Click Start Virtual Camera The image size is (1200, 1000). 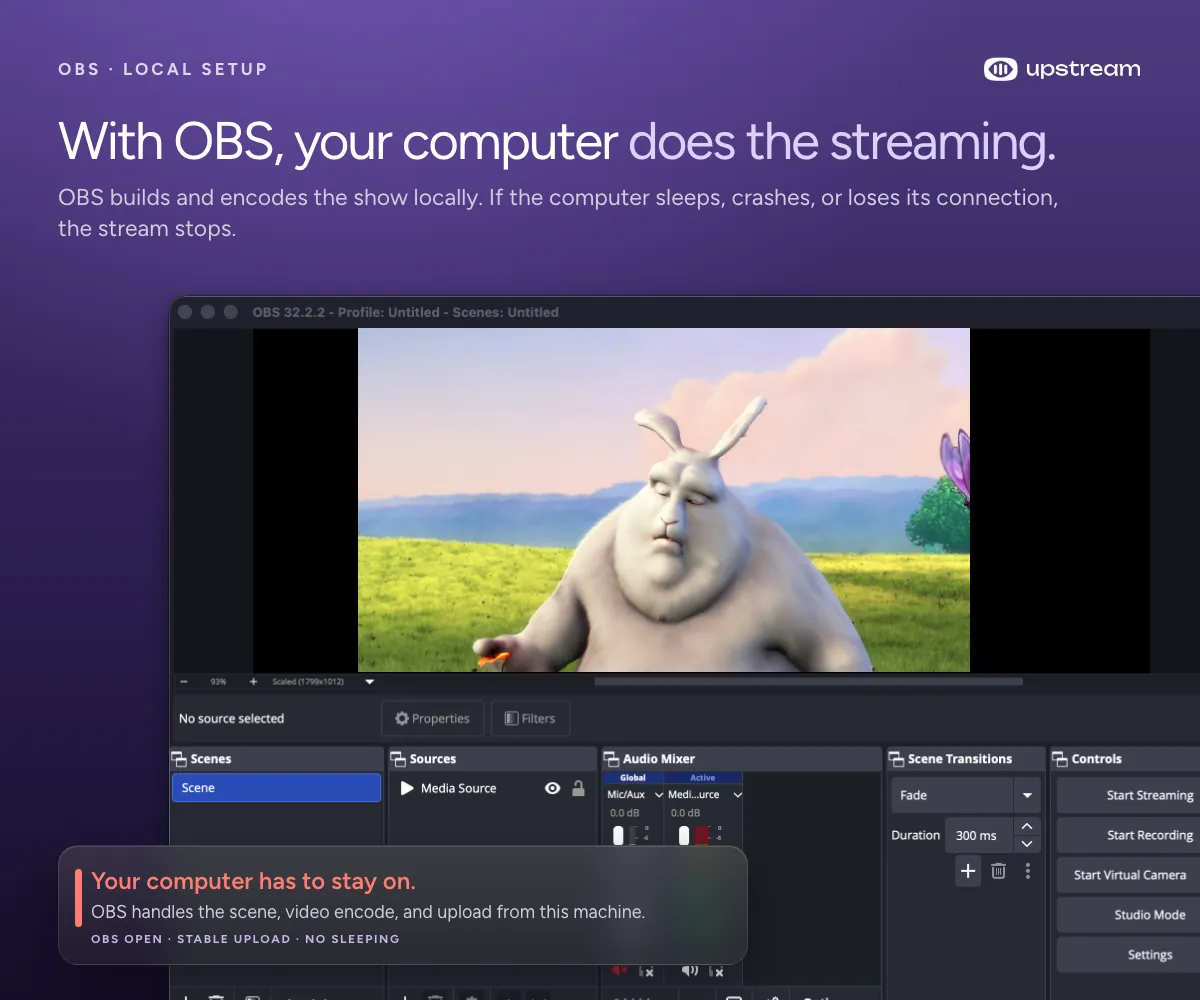[1129, 875]
